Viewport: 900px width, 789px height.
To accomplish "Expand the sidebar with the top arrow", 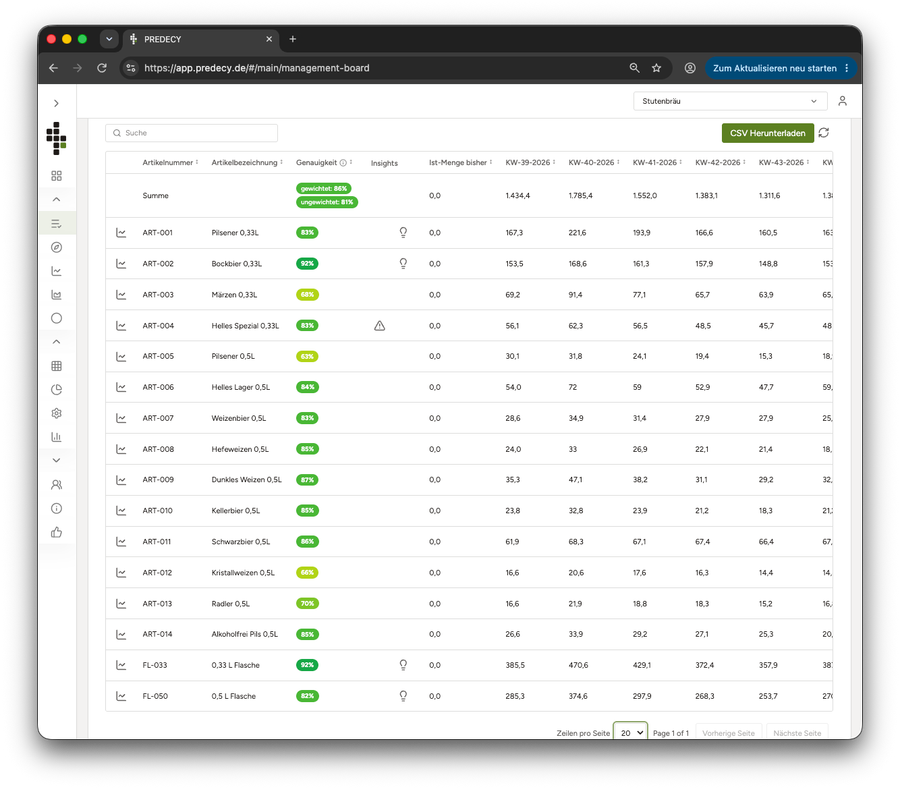I will 56,103.
